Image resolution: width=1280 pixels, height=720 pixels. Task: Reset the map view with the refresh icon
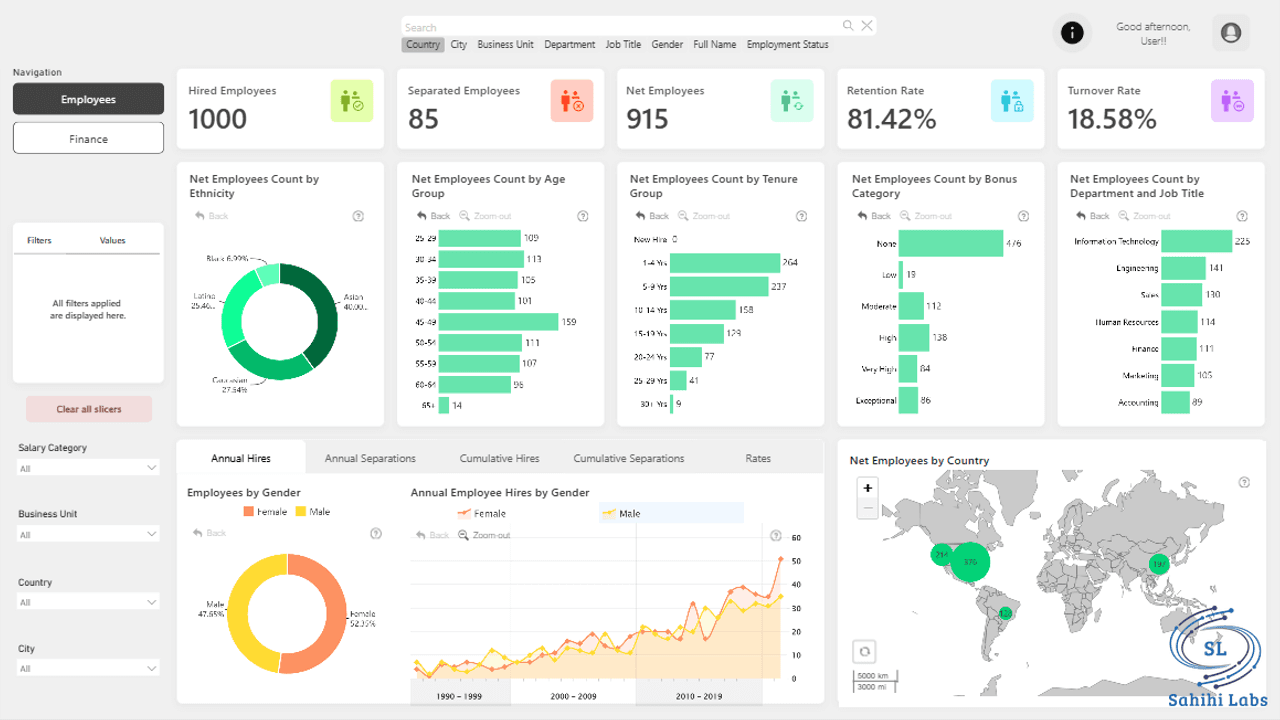click(865, 651)
